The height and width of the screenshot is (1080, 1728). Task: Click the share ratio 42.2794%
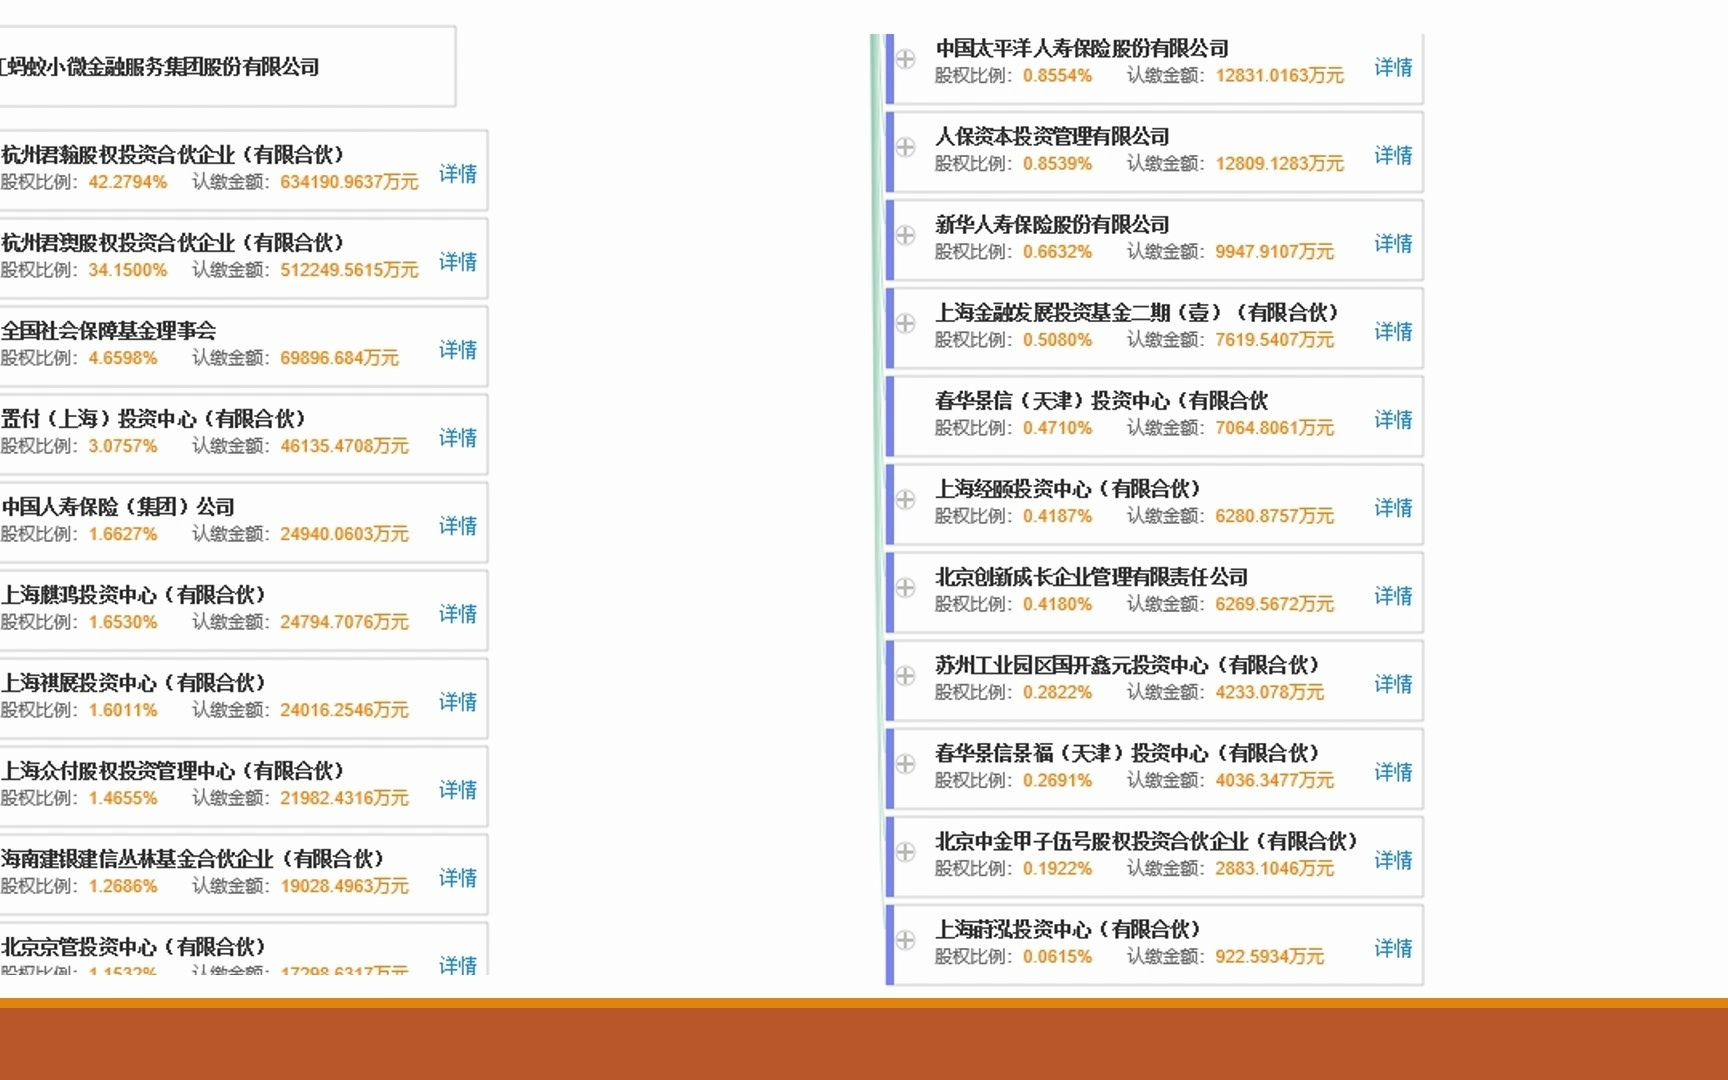tap(128, 182)
